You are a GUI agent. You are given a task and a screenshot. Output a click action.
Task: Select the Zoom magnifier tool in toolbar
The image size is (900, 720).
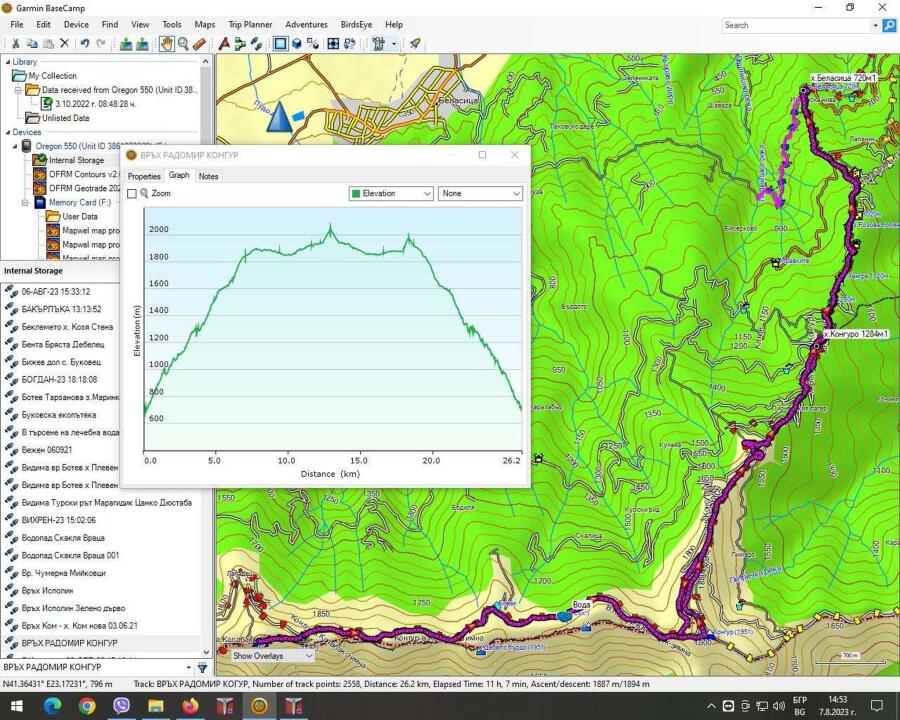(x=183, y=44)
